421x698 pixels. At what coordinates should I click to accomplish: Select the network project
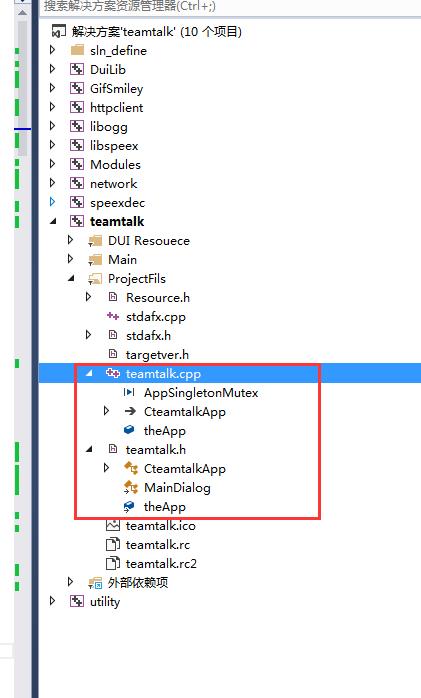pos(113,183)
